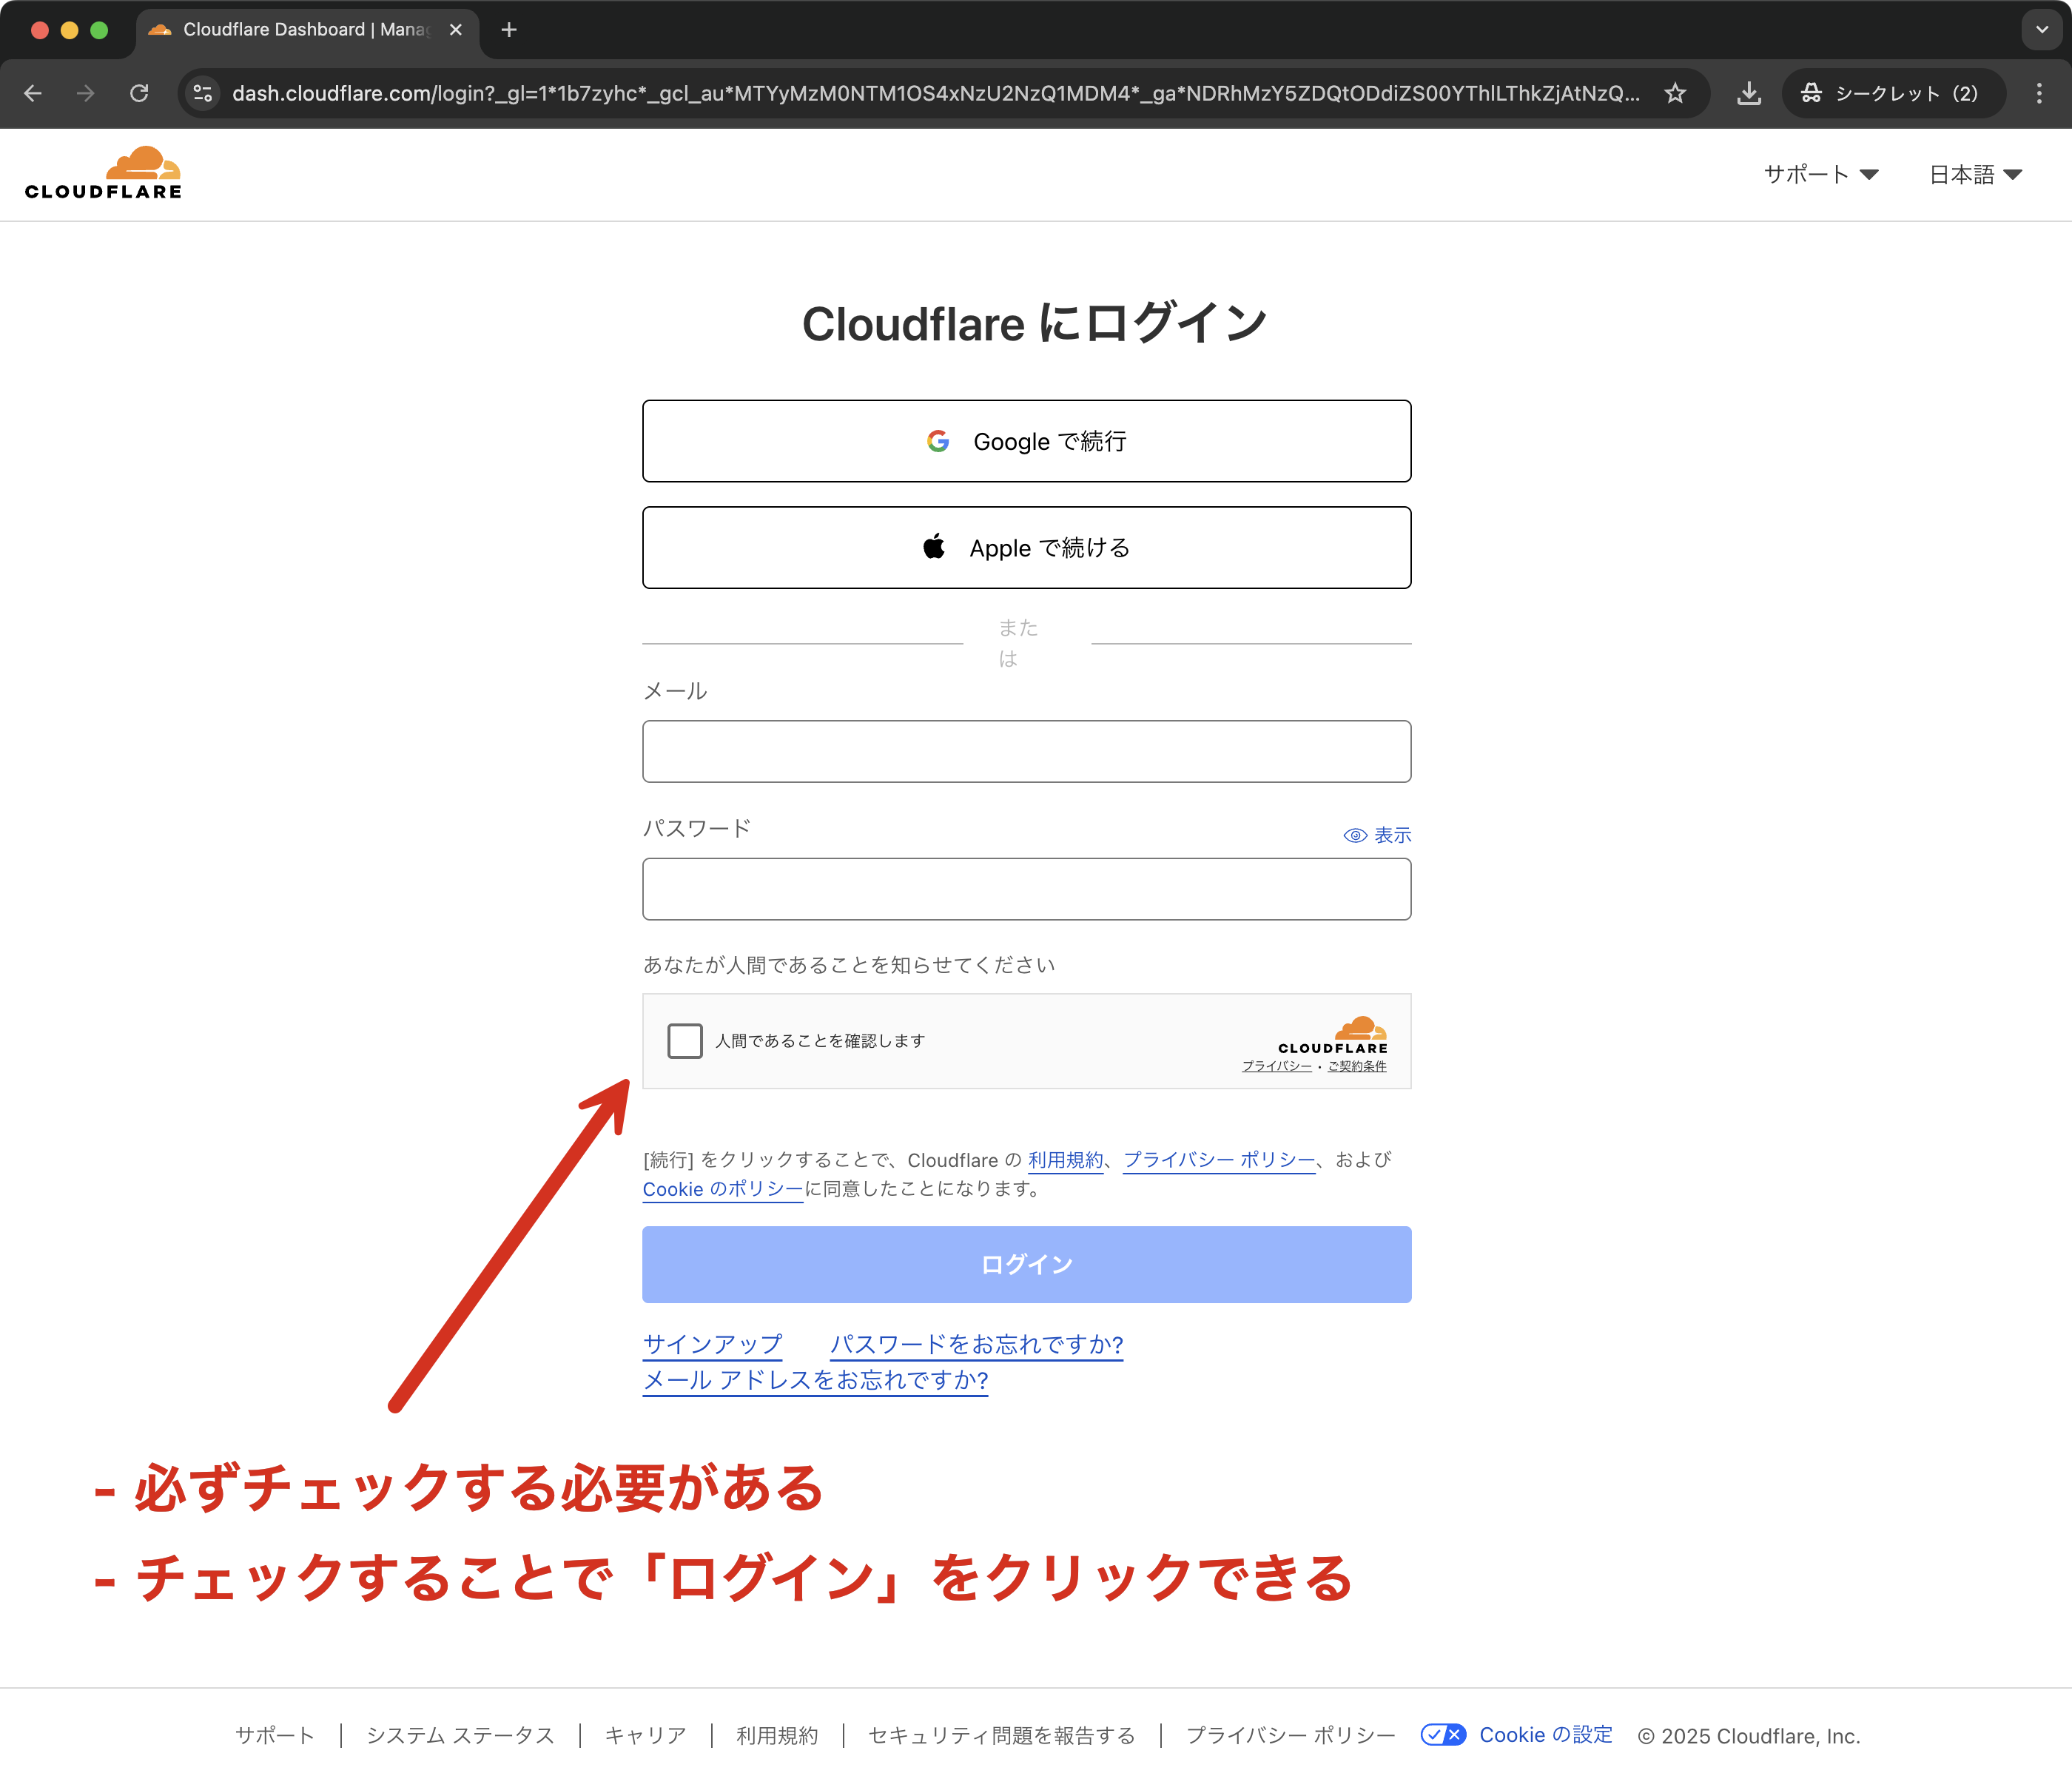This screenshot has width=2072, height=1776.
Task: Open captcha ご契約条件 link
Action: [1357, 1066]
